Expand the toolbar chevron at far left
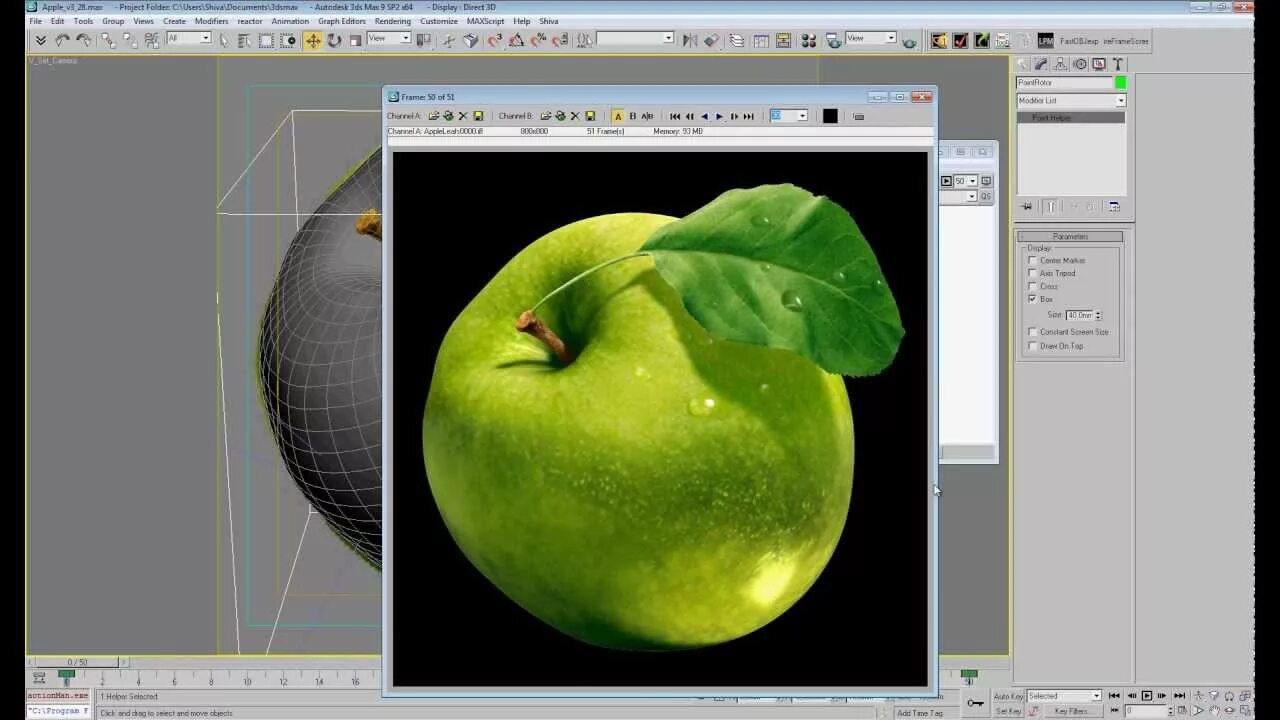The image size is (1280, 720). pyautogui.click(x=40, y=40)
